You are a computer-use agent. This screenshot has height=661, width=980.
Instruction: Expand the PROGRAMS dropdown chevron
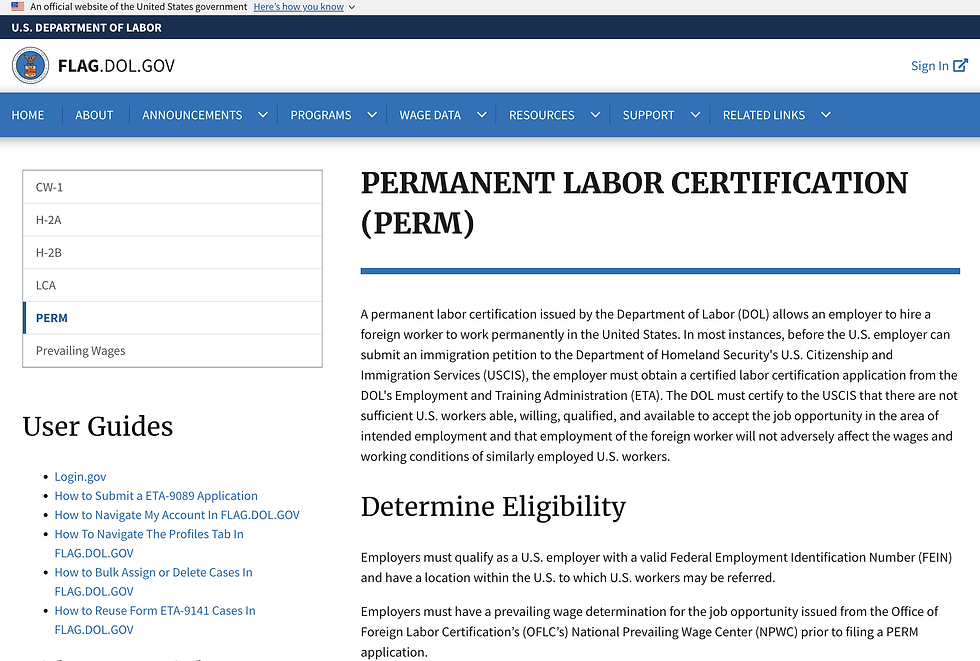click(372, 115)
